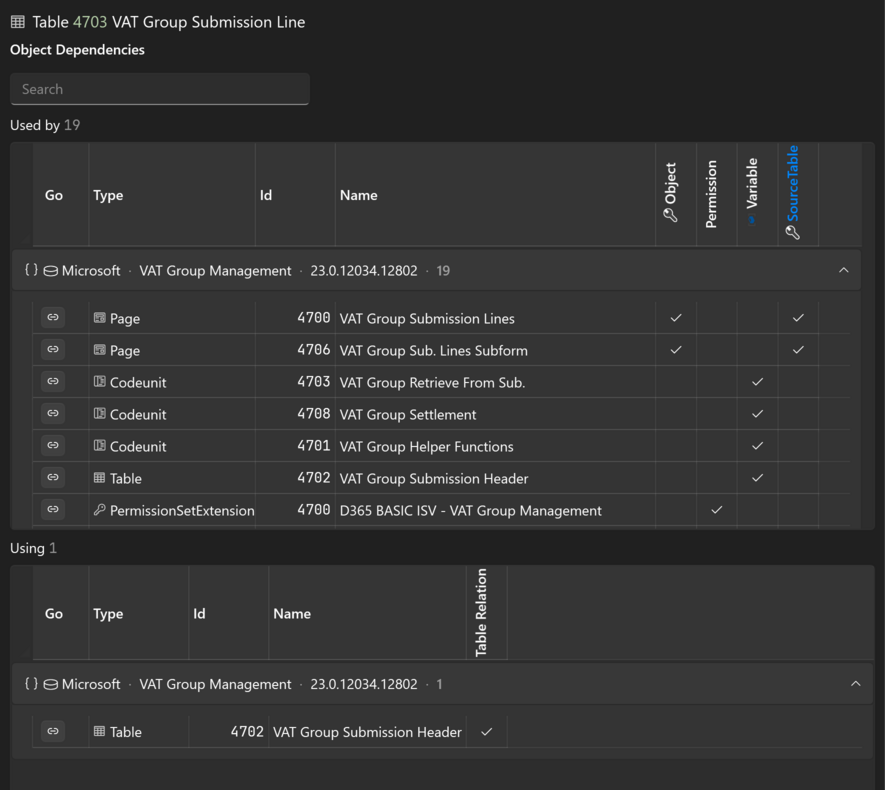
Task: Click the 'Used by 19' section label
Action: 45,125
